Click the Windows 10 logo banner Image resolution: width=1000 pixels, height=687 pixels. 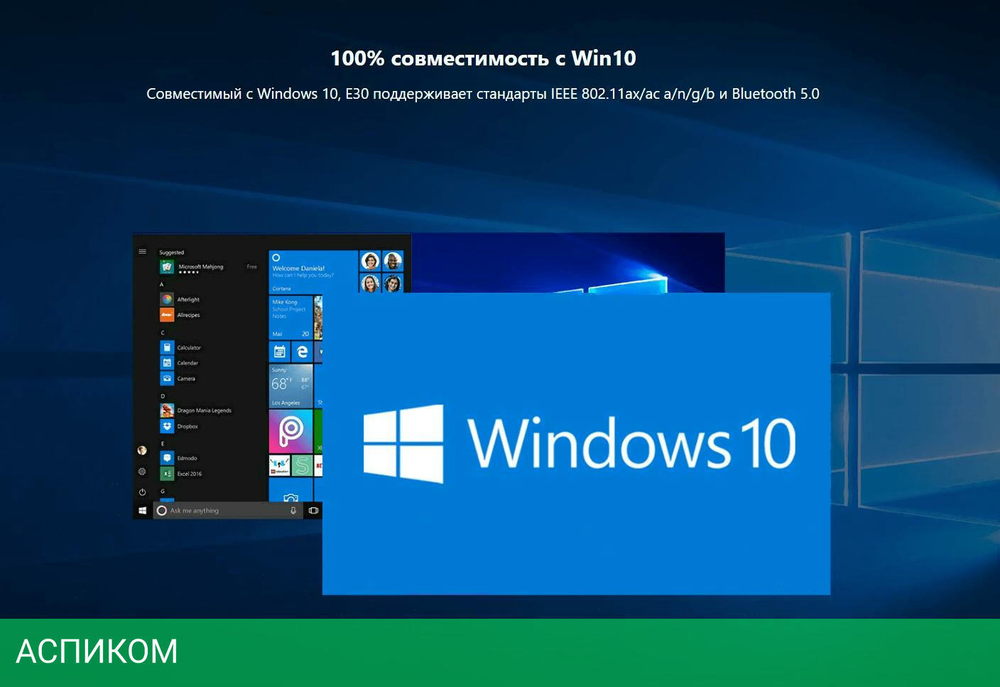(x=577, y=444)
